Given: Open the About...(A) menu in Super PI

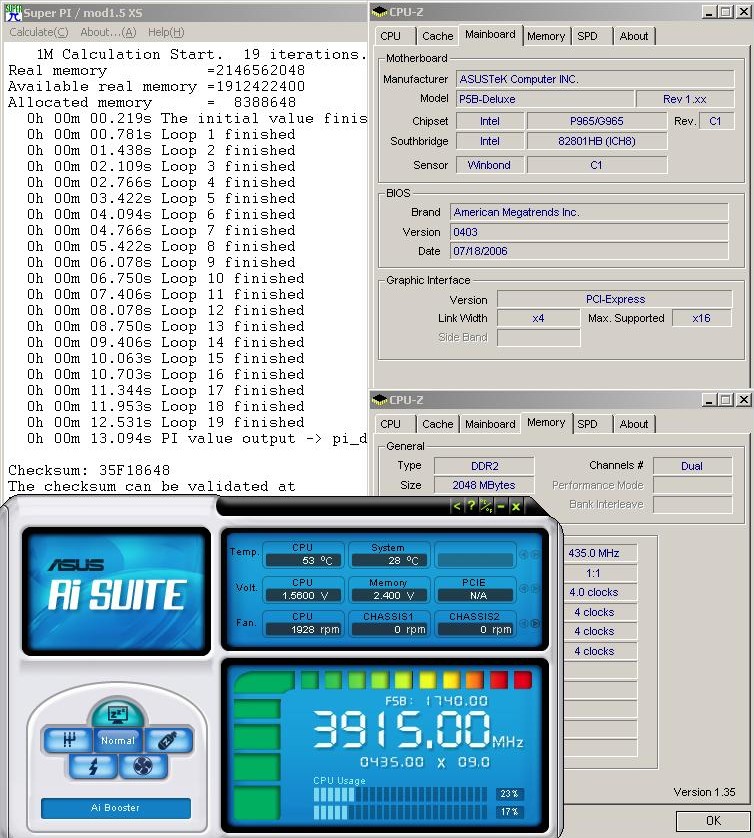Looking at the screenshot, I should tap(108, 32).
